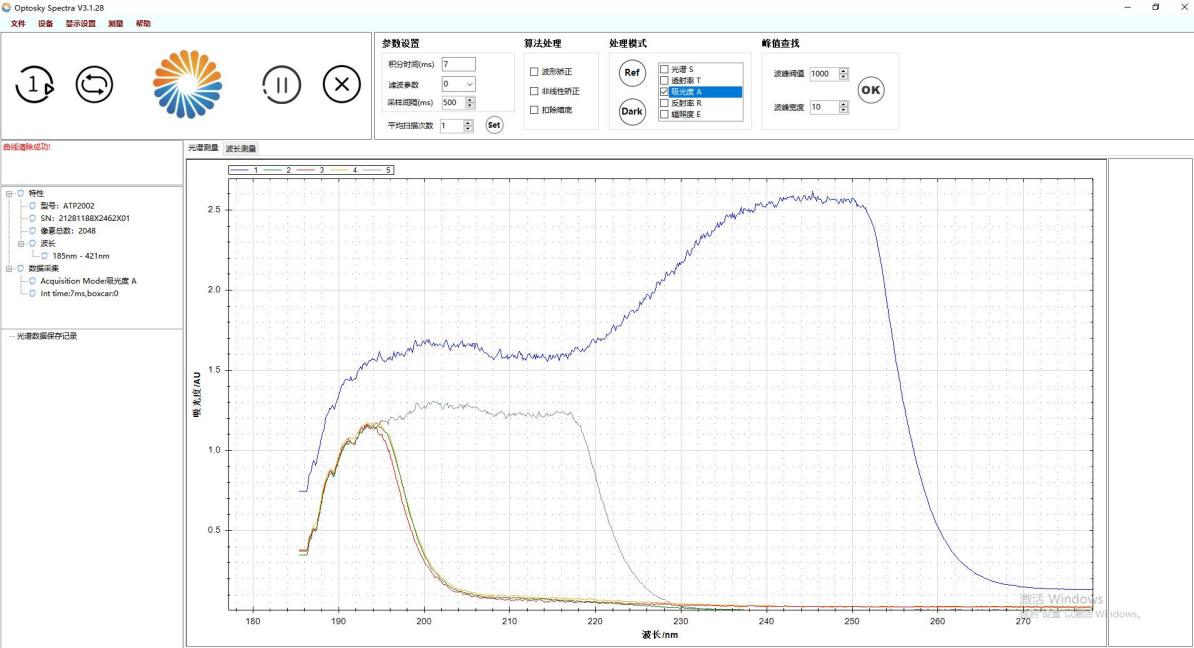
Task: Collapse the 数据采集 tree node
Action: (8, 268)
